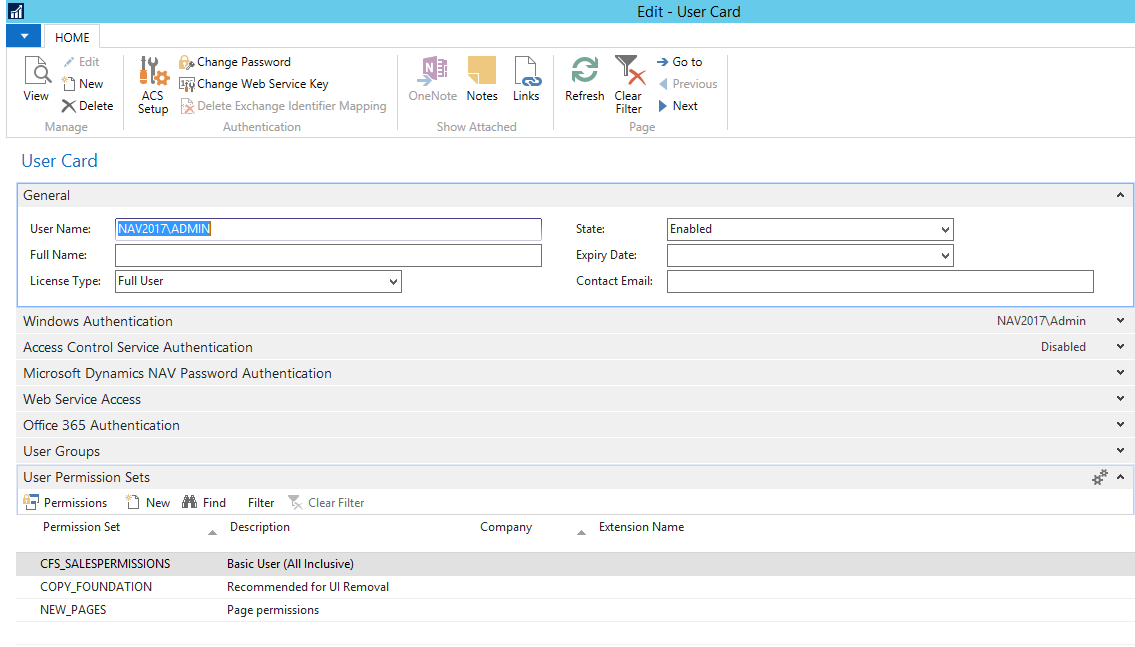Open the Notes attachment icon
This screenshot has height=647, width=1135.
click(x=482, y=79)
